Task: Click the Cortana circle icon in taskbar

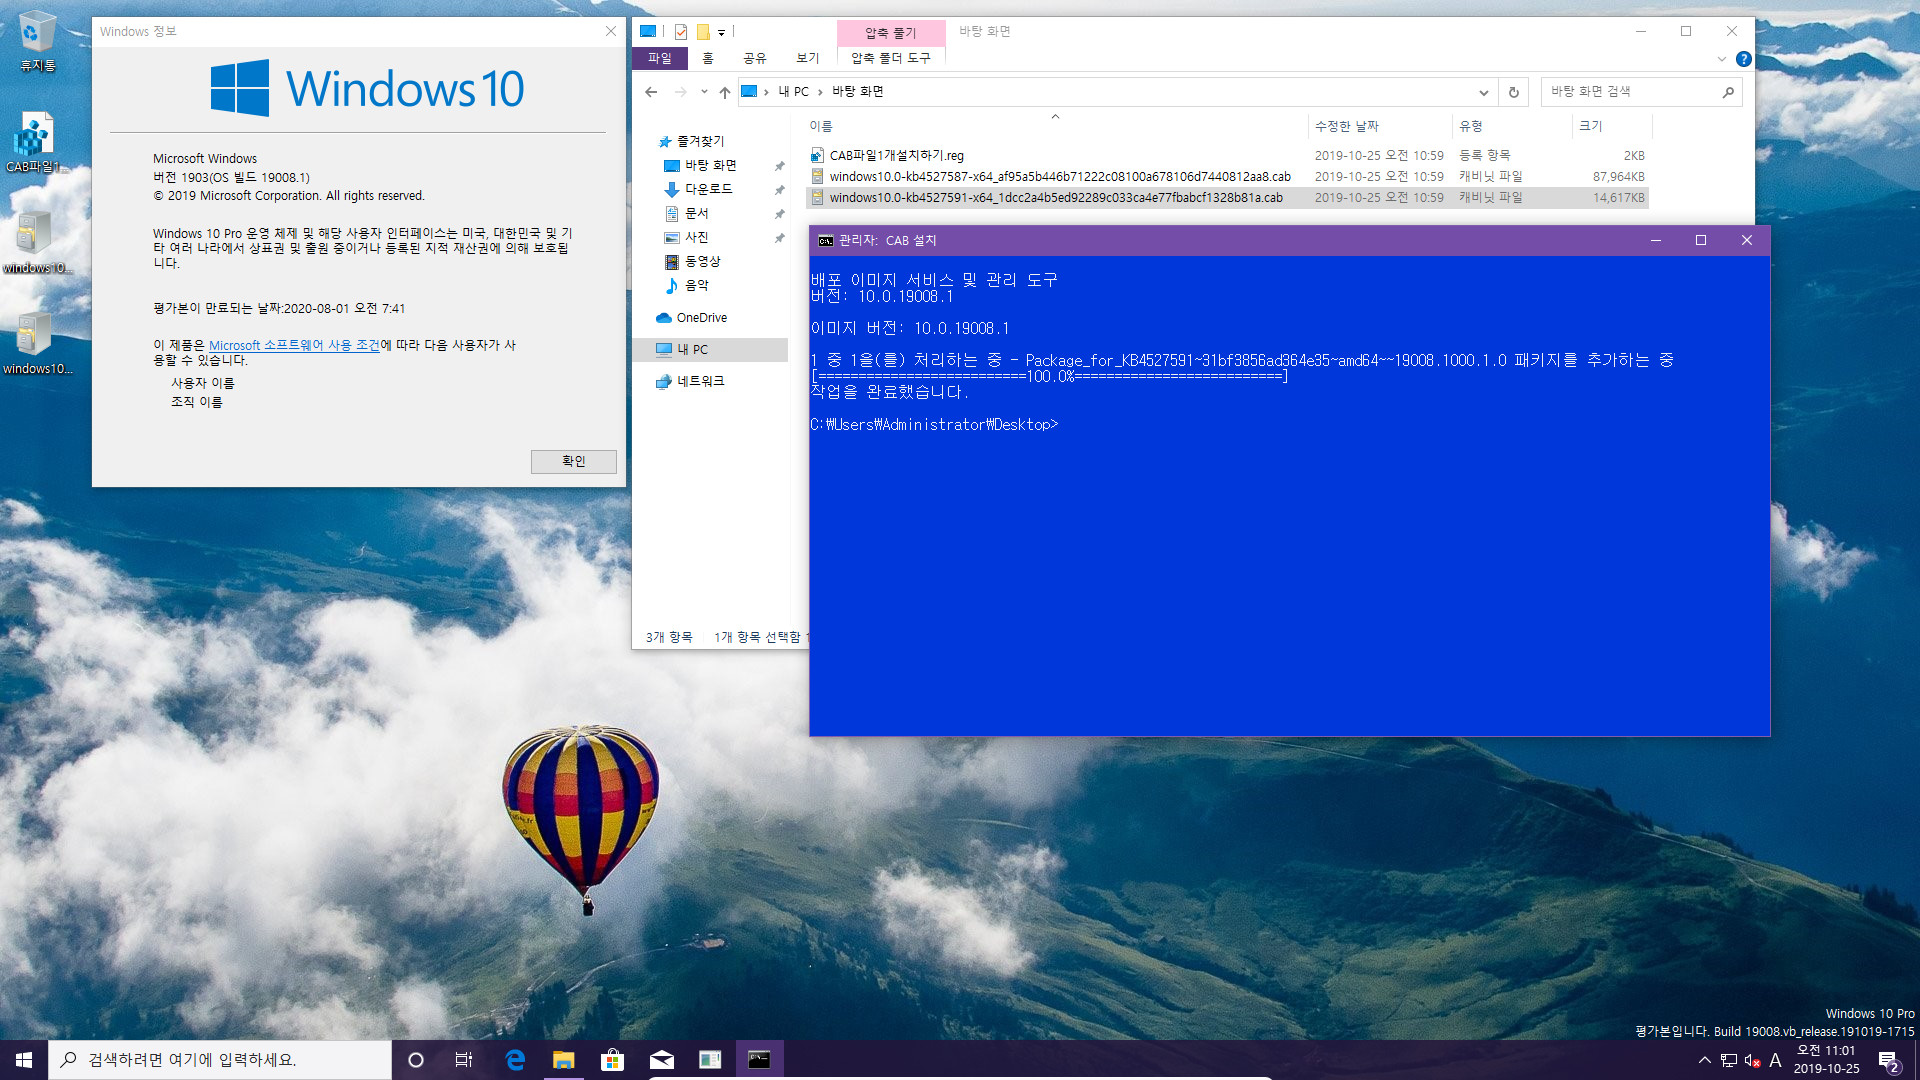Action: 416,1060
